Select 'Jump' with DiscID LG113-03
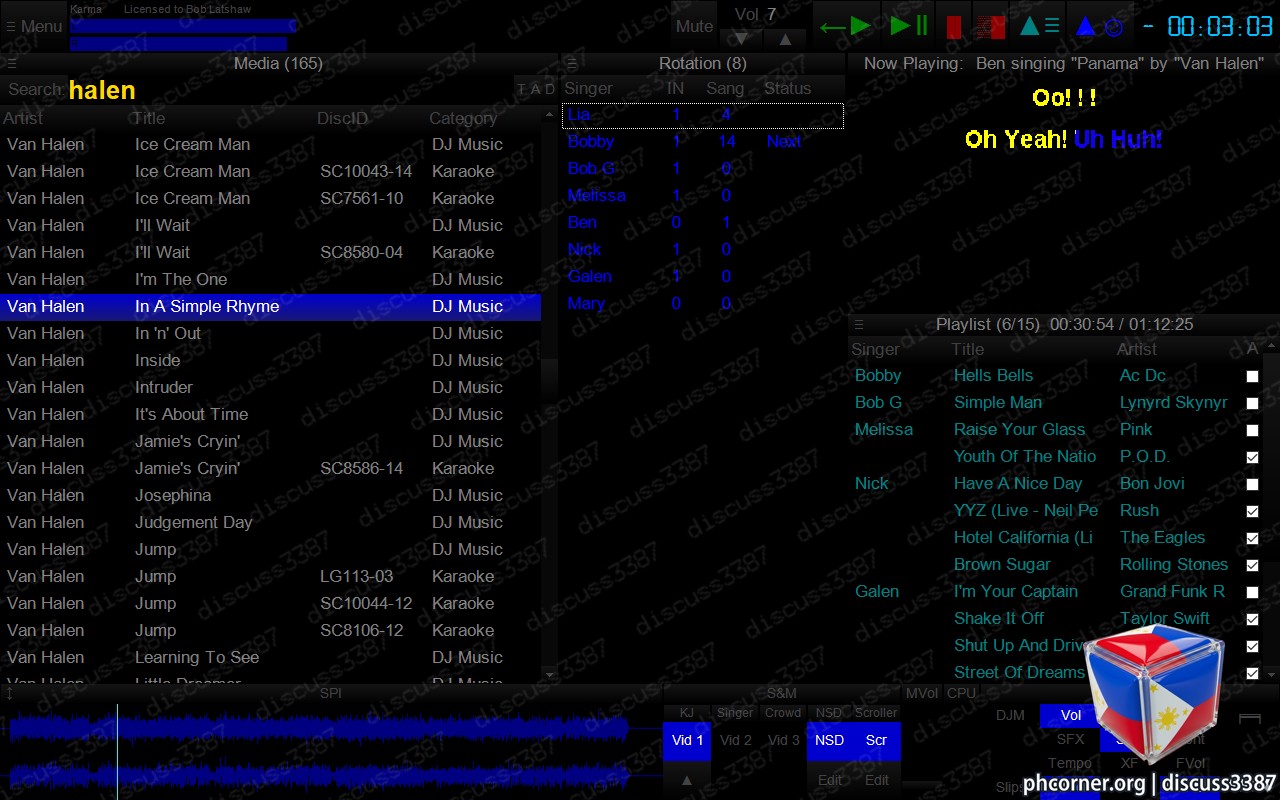Screen dimensions: 1280x800 coord(271,577)
